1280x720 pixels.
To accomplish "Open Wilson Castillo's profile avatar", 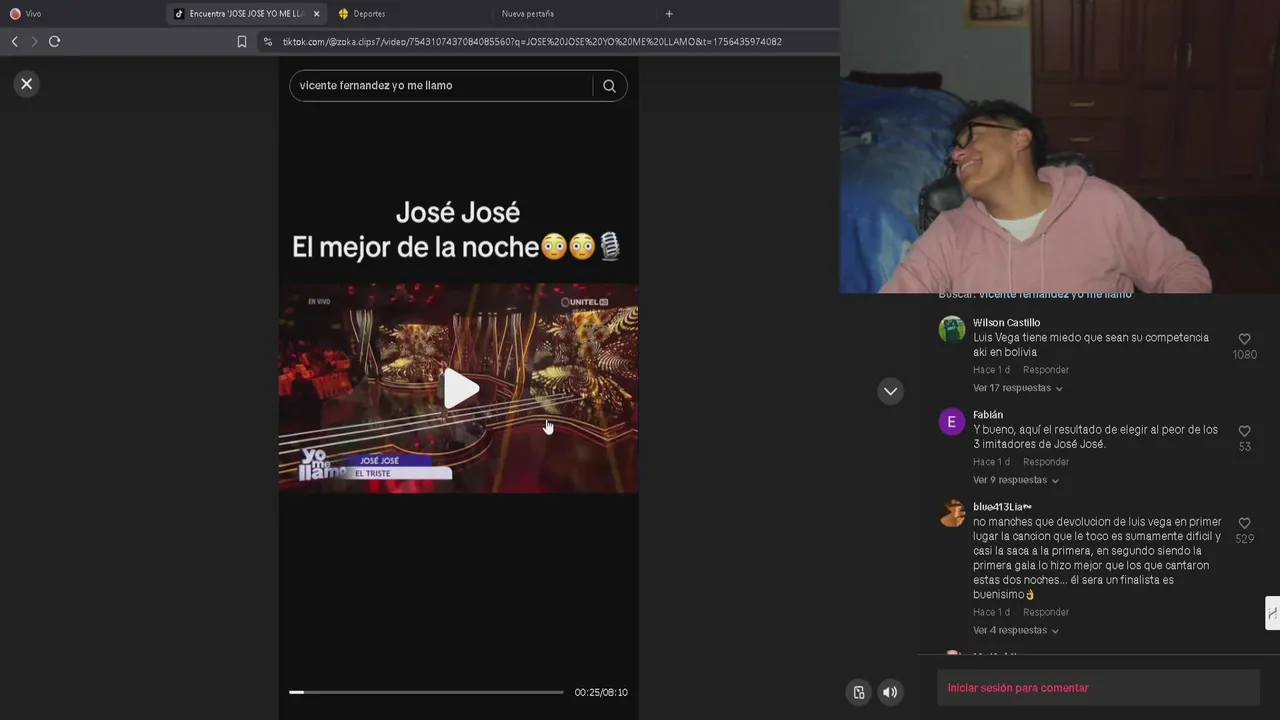I will [x=952, y=329].
